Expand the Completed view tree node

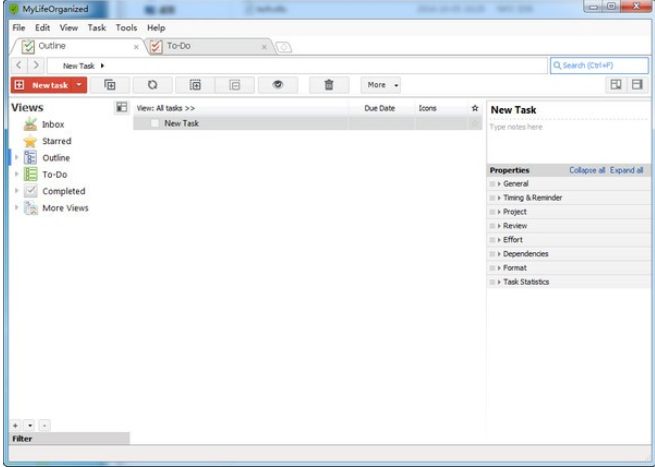(17, 191)
